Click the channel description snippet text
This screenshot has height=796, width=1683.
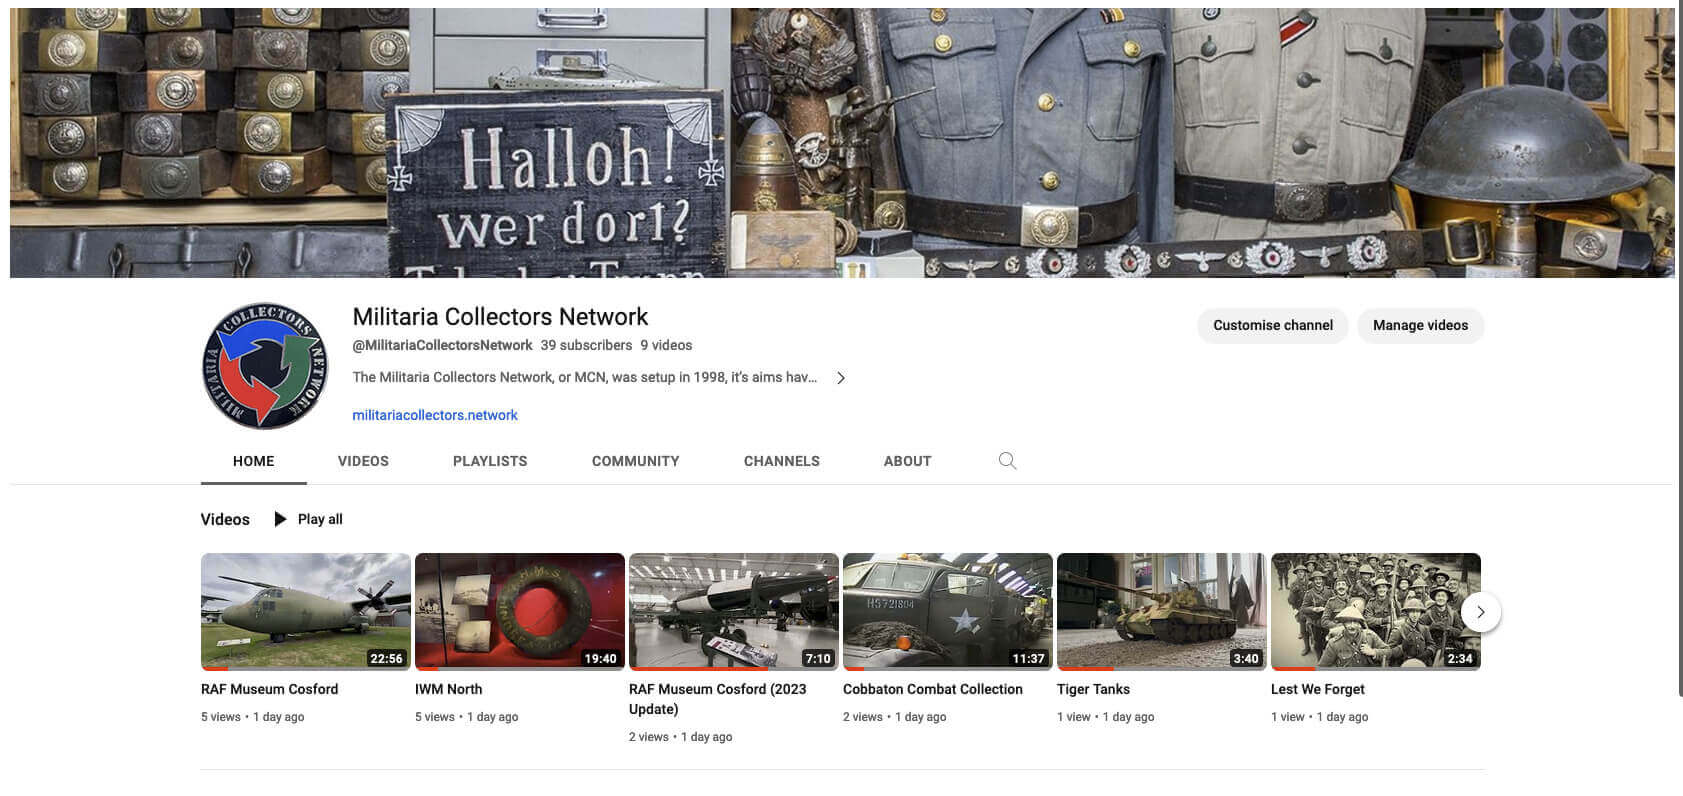click(x=585, y=377)
